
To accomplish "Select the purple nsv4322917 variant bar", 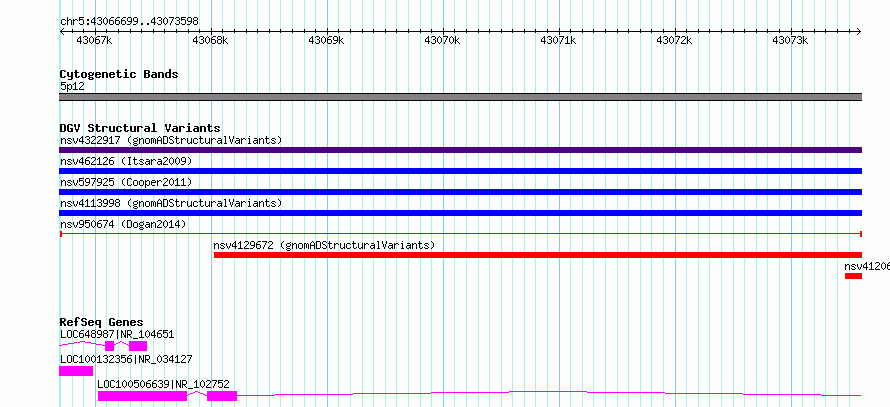I will tap(460, 150).
